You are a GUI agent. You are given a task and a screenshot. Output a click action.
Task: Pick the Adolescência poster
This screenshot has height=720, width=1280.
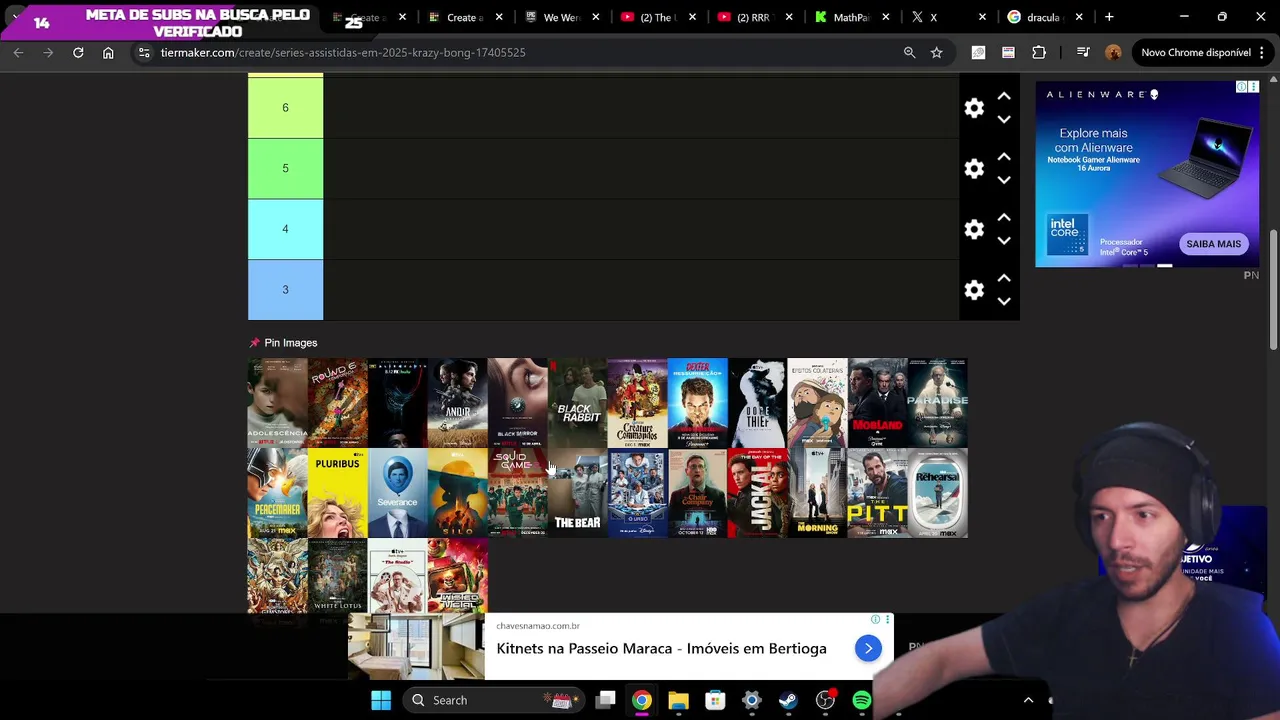coord(278,403)
